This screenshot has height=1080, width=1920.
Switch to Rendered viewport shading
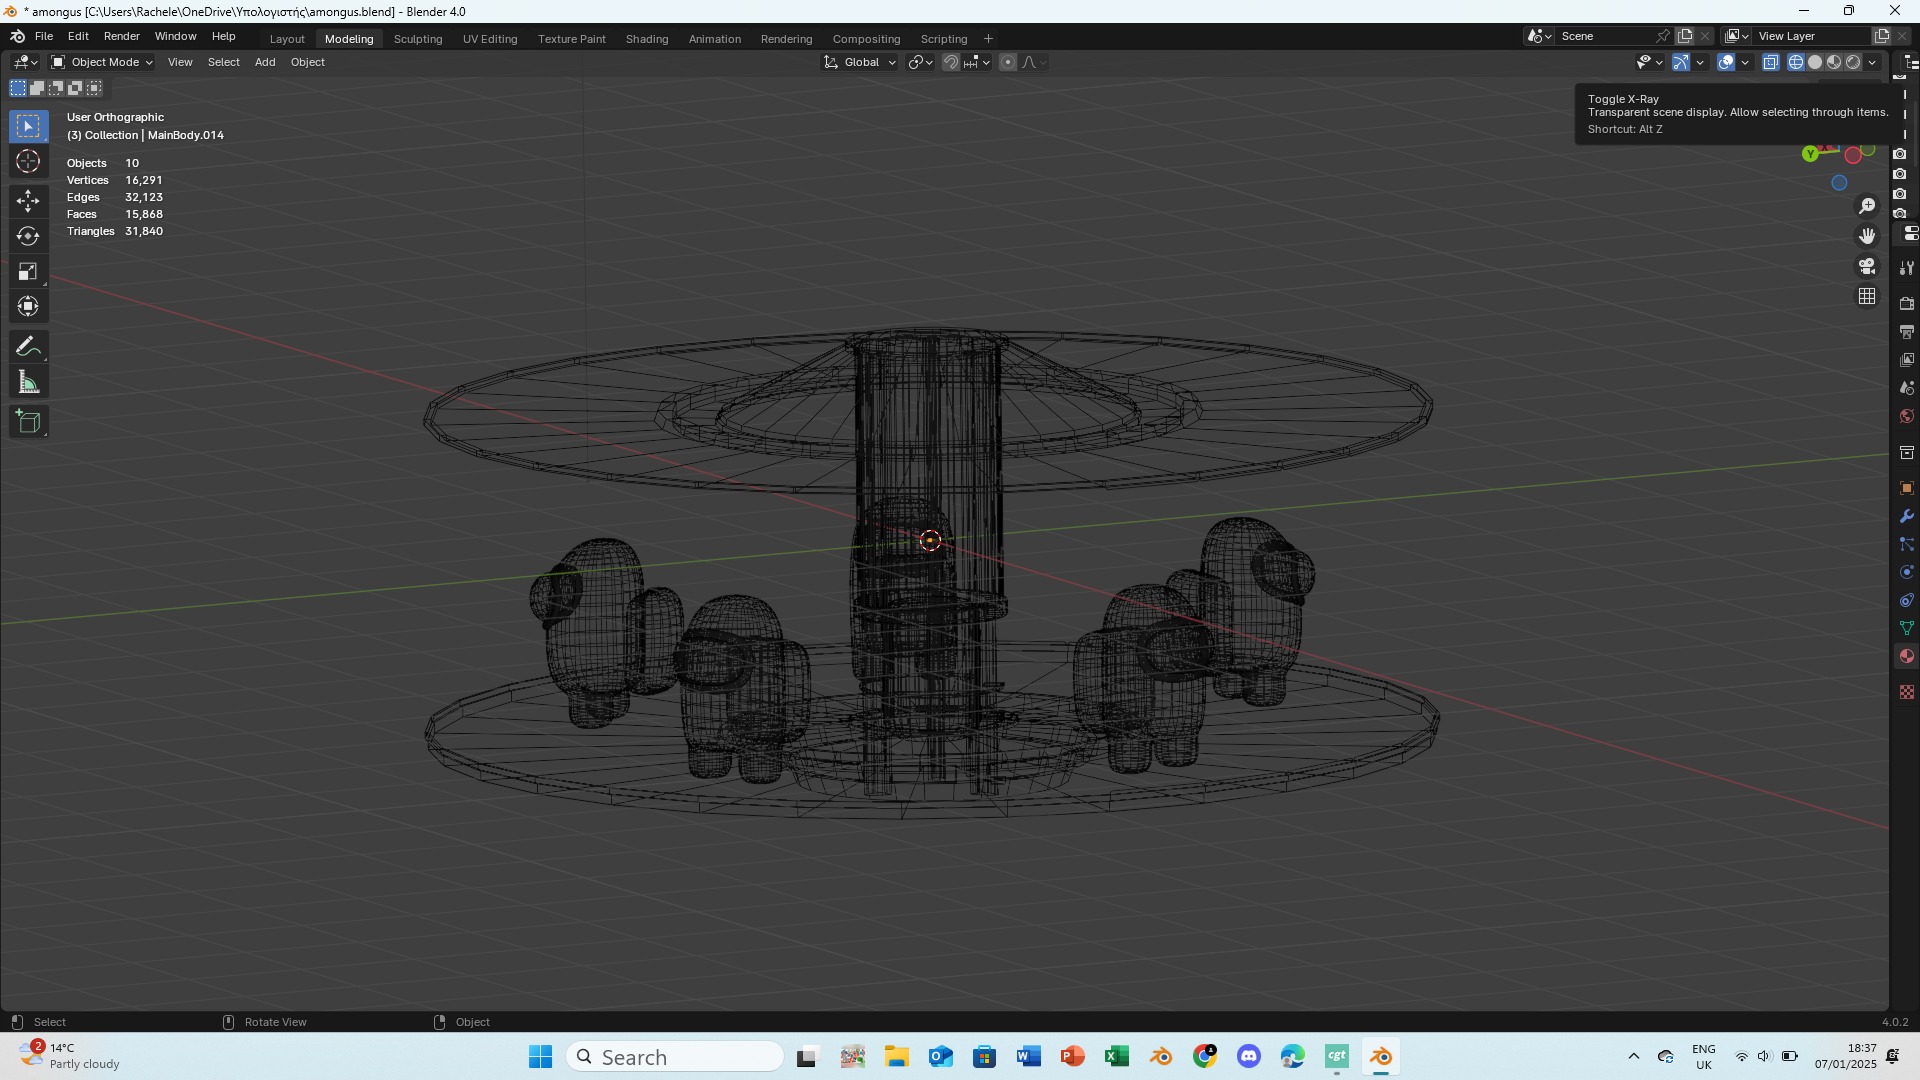[x=1853, y=62]
